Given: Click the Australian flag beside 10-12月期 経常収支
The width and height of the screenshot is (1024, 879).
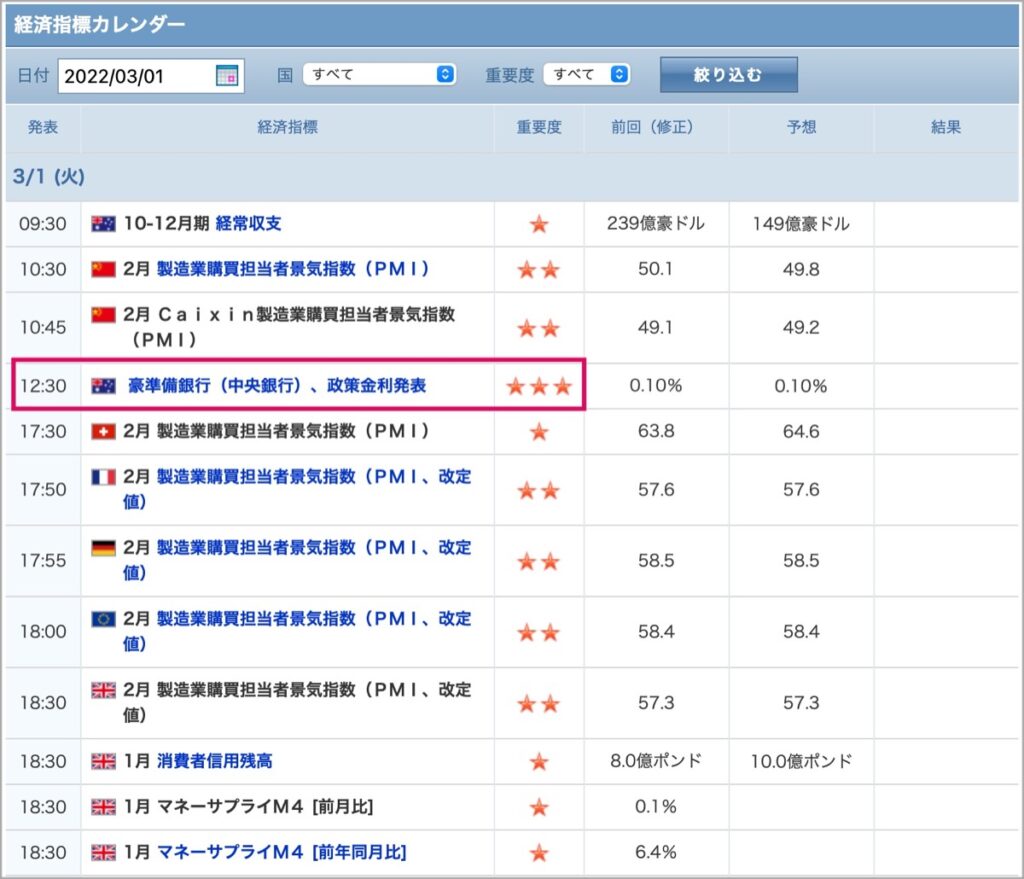Looking at the screenshot, I should coord(103,224).
